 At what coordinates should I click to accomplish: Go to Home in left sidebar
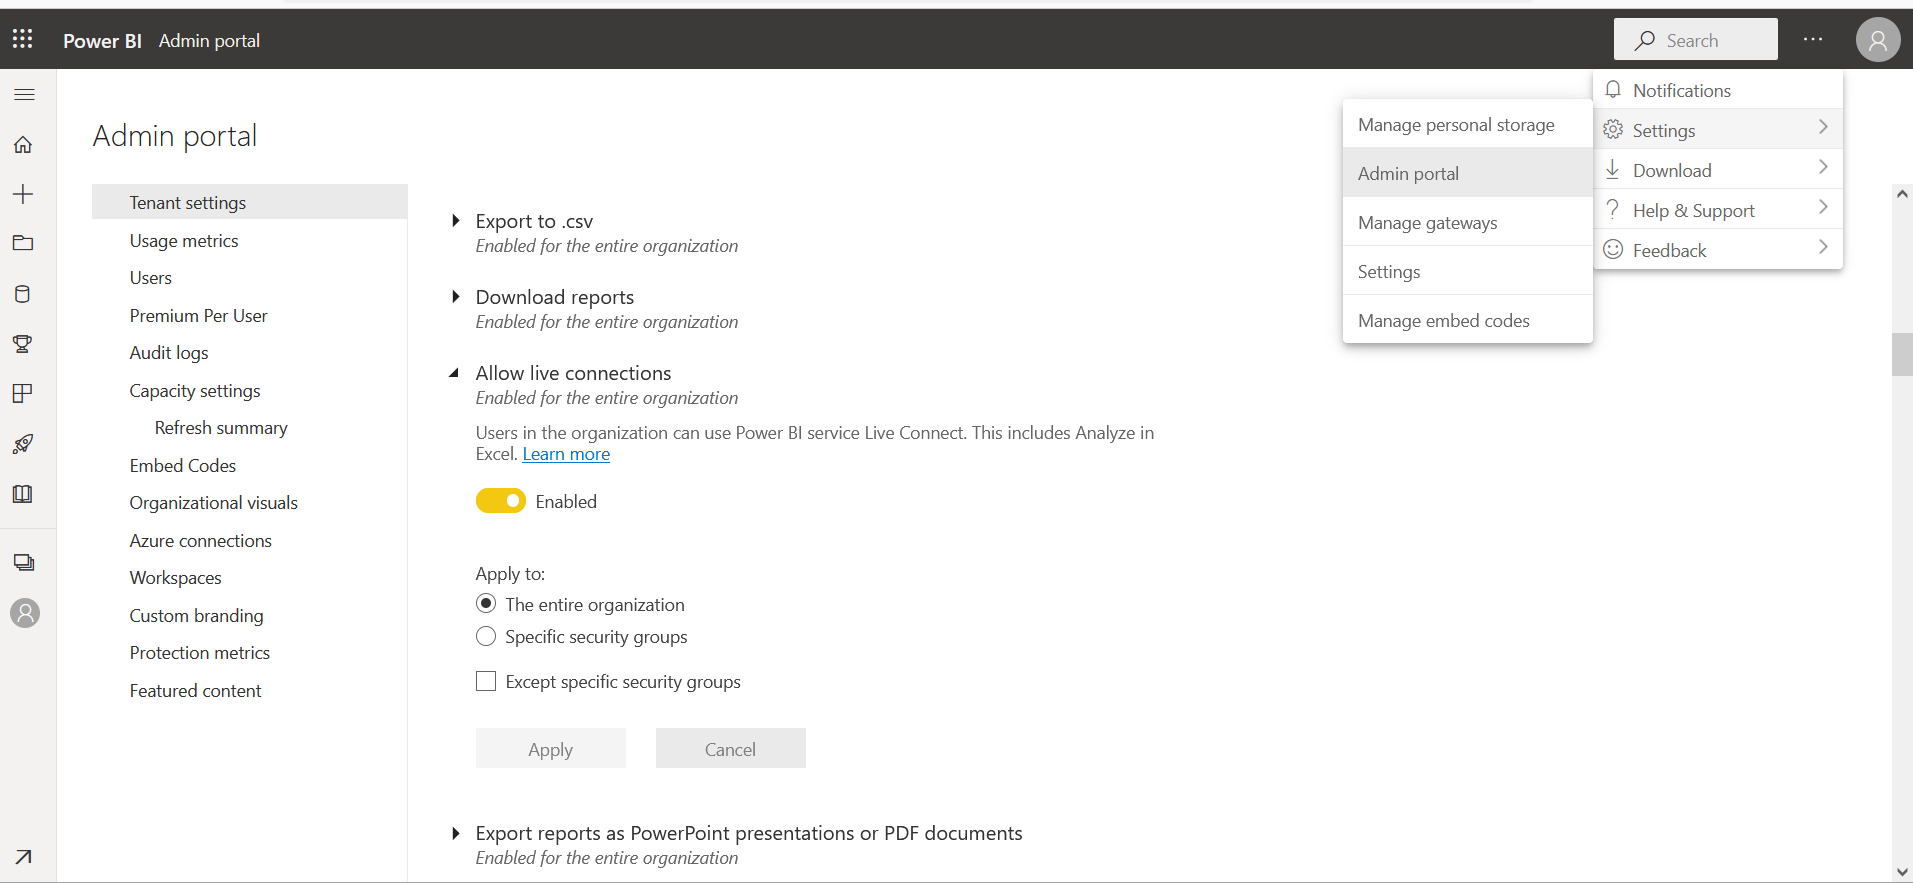coord(23,145)
